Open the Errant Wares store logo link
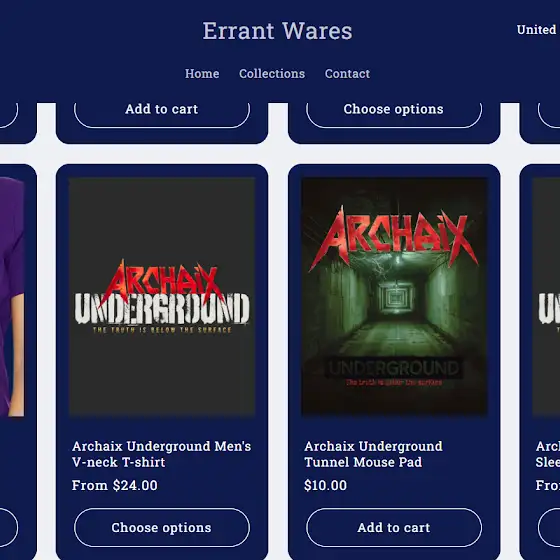The width and height of the screenshot is (560, 560). [x=277, y=31]
